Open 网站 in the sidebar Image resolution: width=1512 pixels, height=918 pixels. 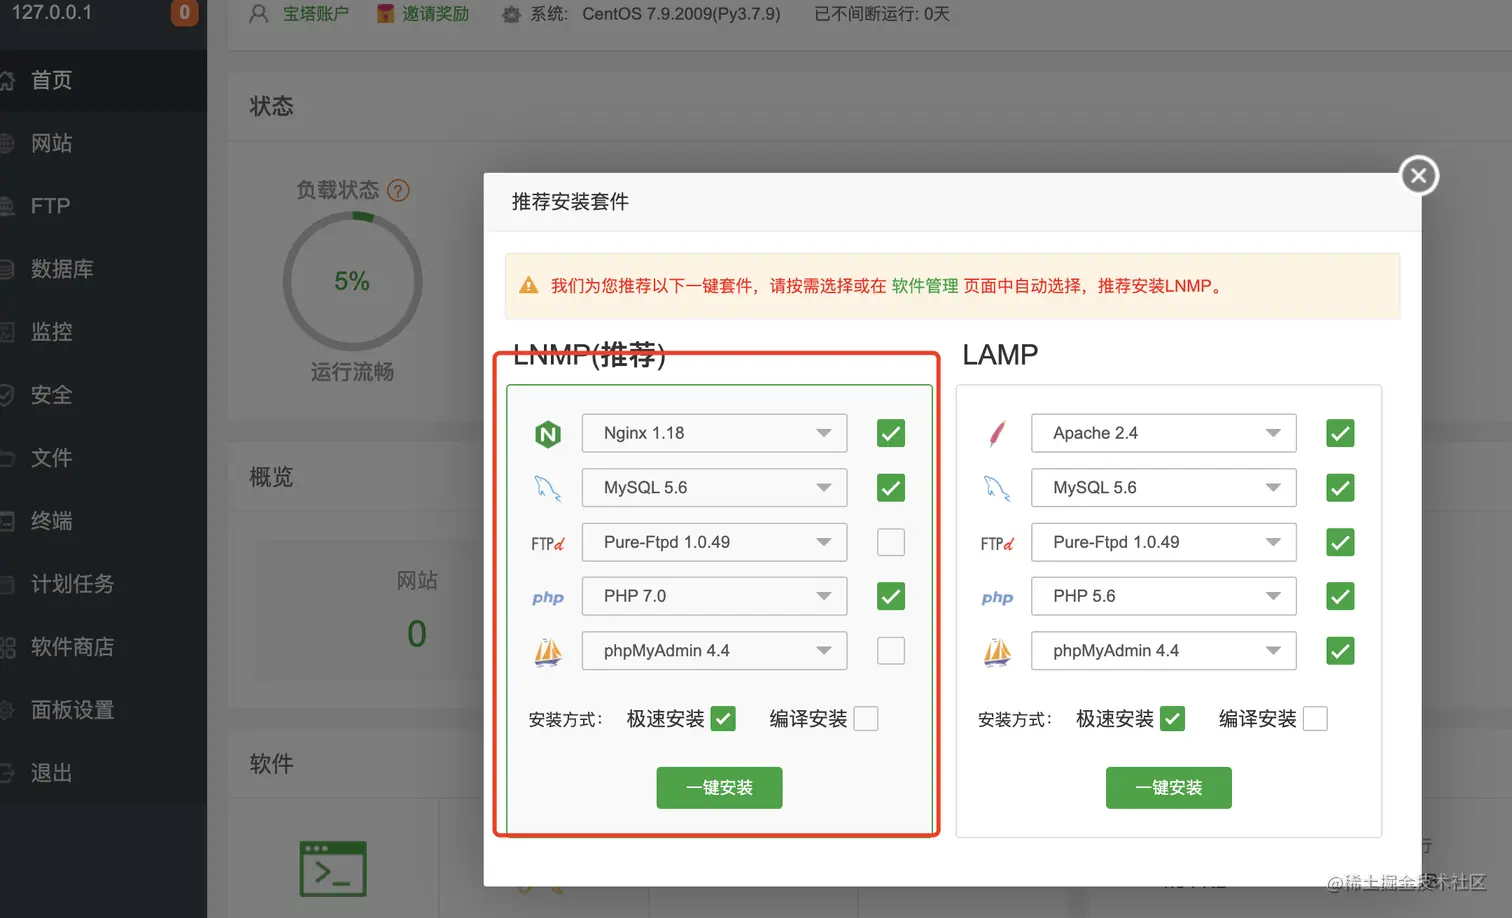point(103,143)
